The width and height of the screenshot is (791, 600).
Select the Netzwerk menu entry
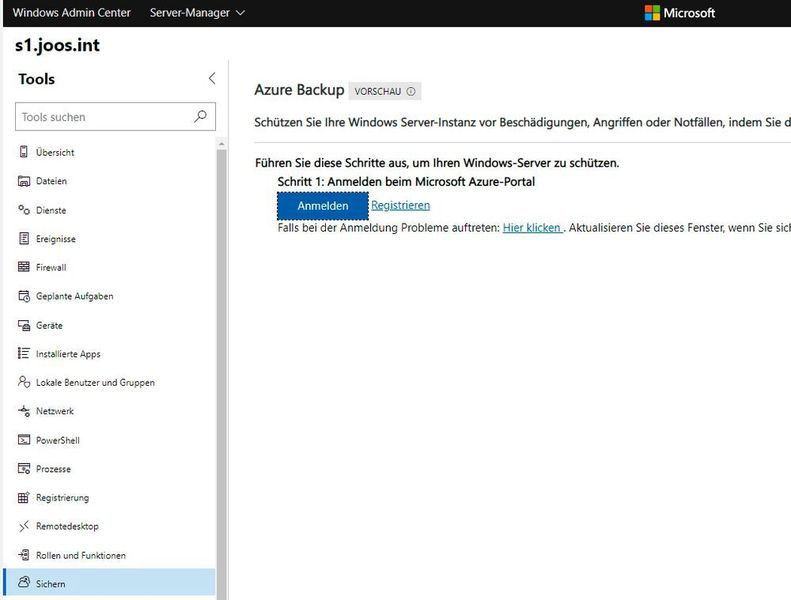tap(109, 411)
